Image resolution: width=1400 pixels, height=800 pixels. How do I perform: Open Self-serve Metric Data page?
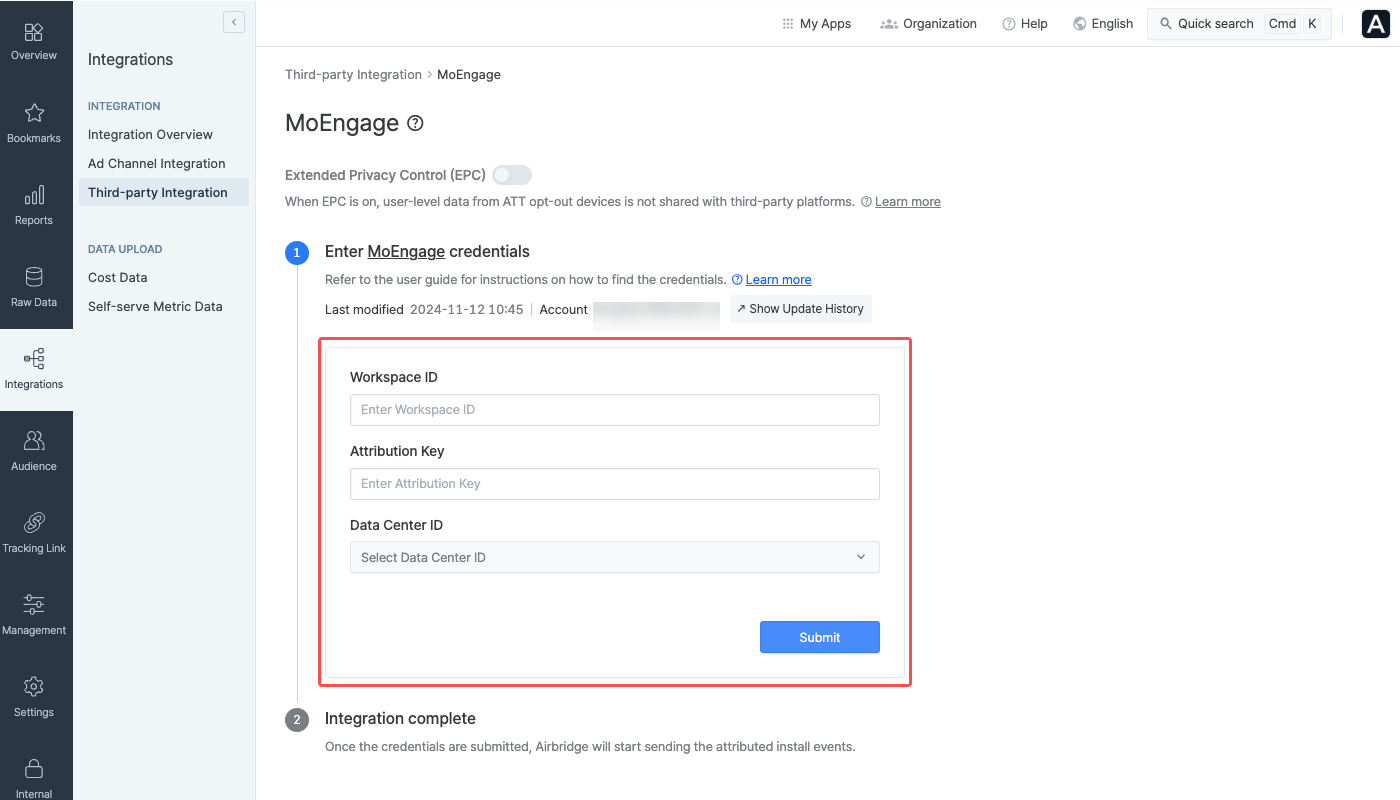155,307
